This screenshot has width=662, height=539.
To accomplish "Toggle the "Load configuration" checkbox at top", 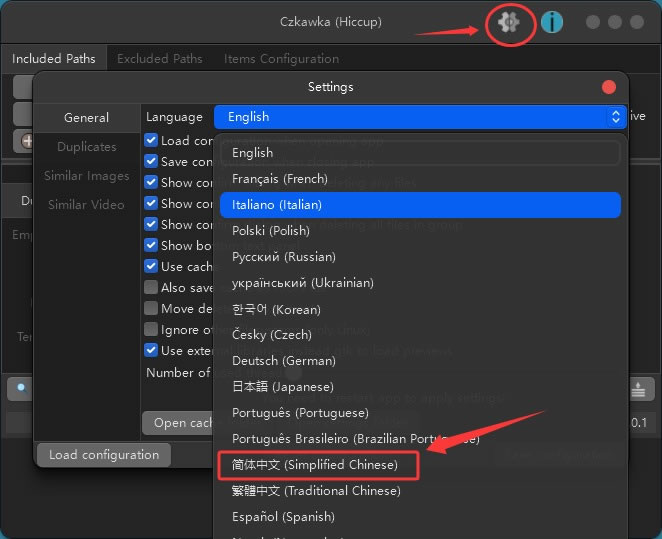I will 152,141.
